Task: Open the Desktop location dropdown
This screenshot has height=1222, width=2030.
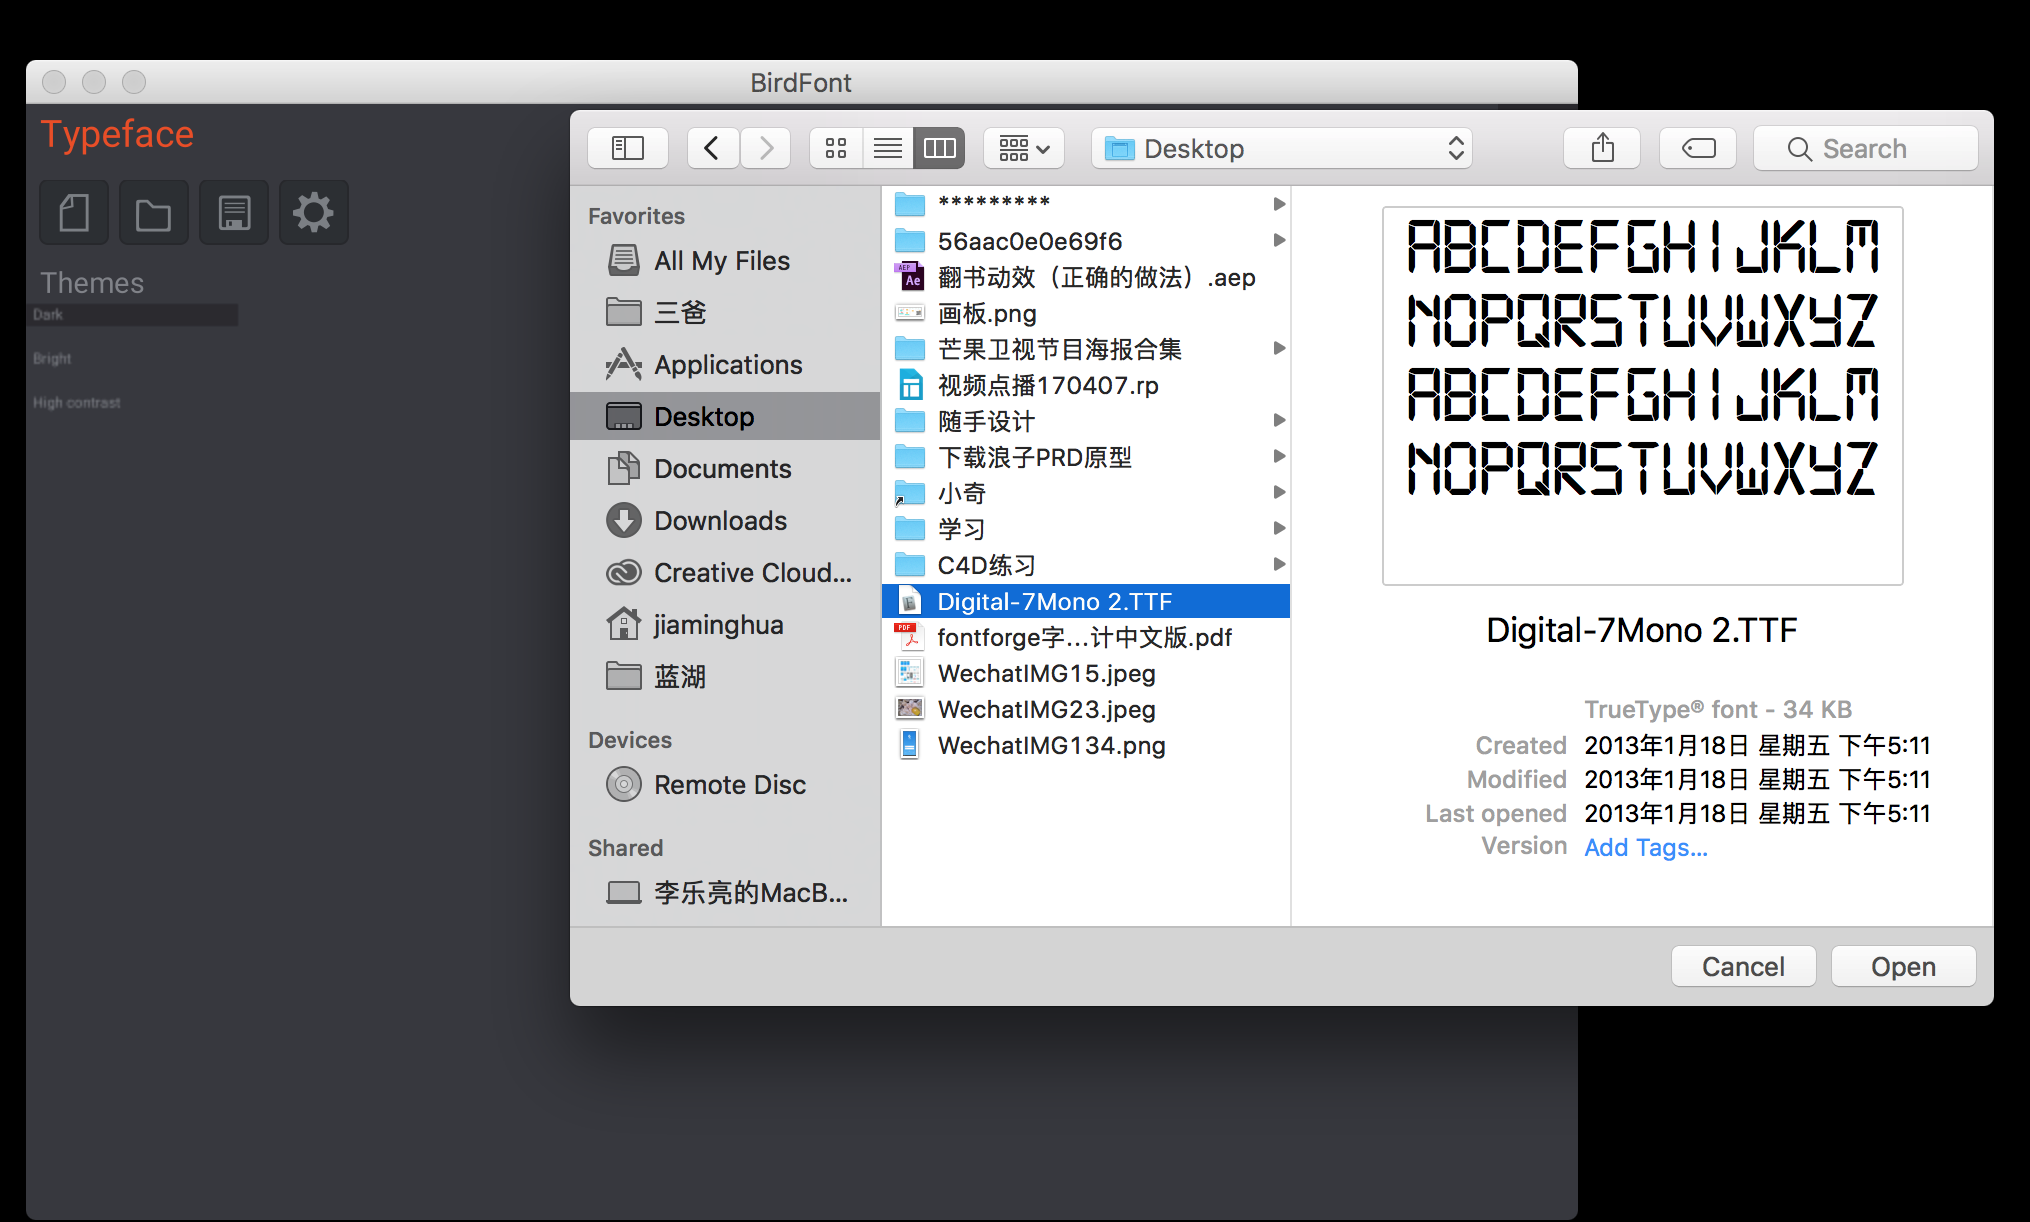Action: click(x=1282, y=149)
